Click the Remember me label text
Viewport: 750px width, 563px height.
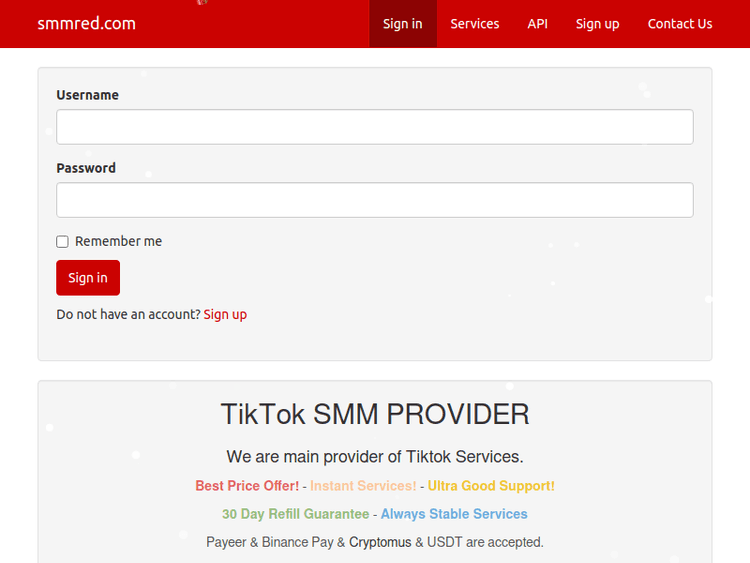point(118,241)
